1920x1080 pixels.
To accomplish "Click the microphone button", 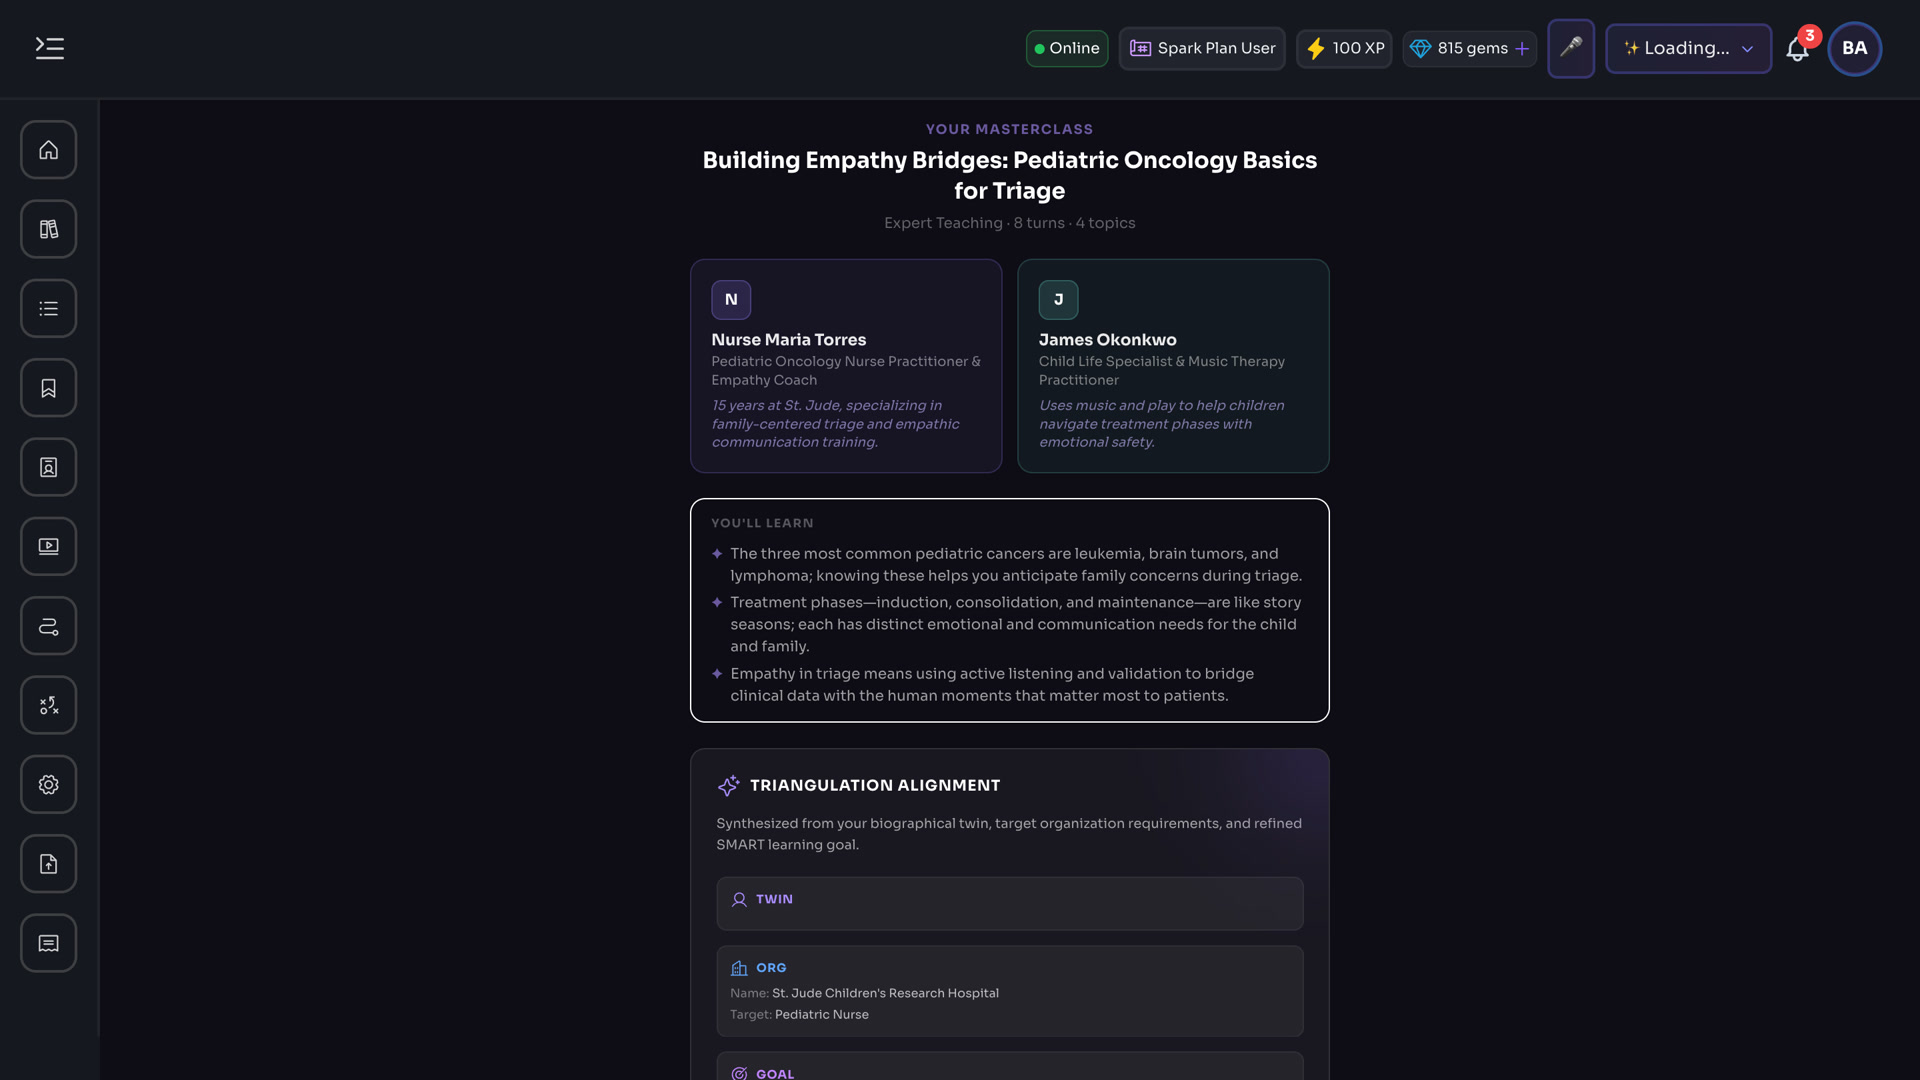I will click(1571, 48).
